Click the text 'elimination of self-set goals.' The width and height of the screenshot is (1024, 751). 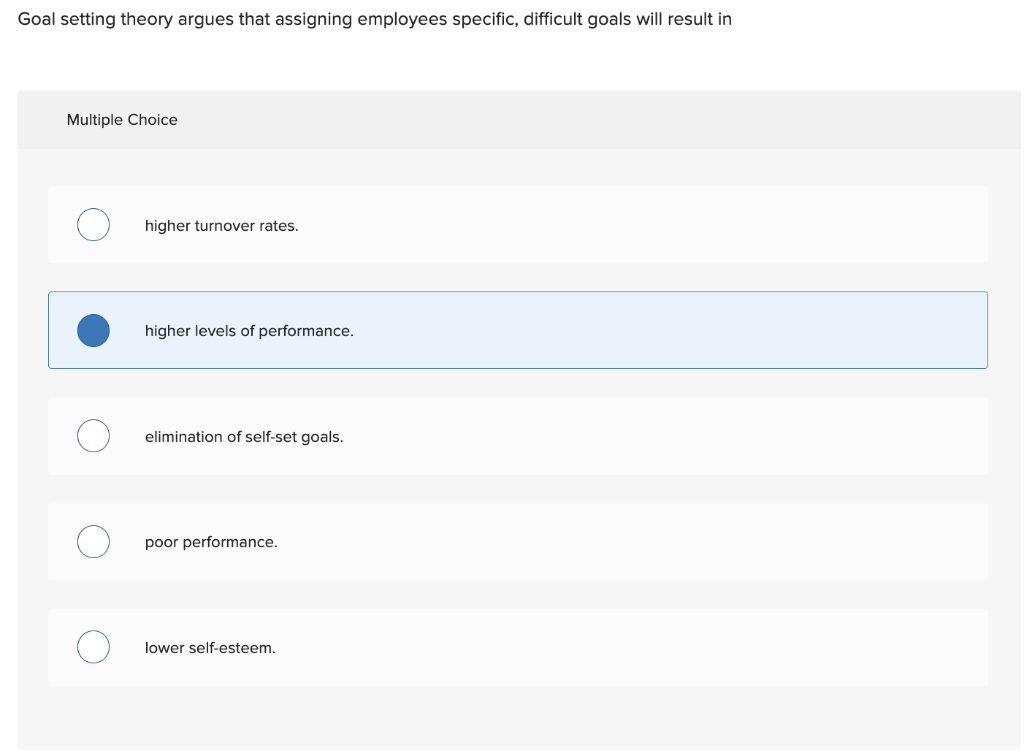244,436
